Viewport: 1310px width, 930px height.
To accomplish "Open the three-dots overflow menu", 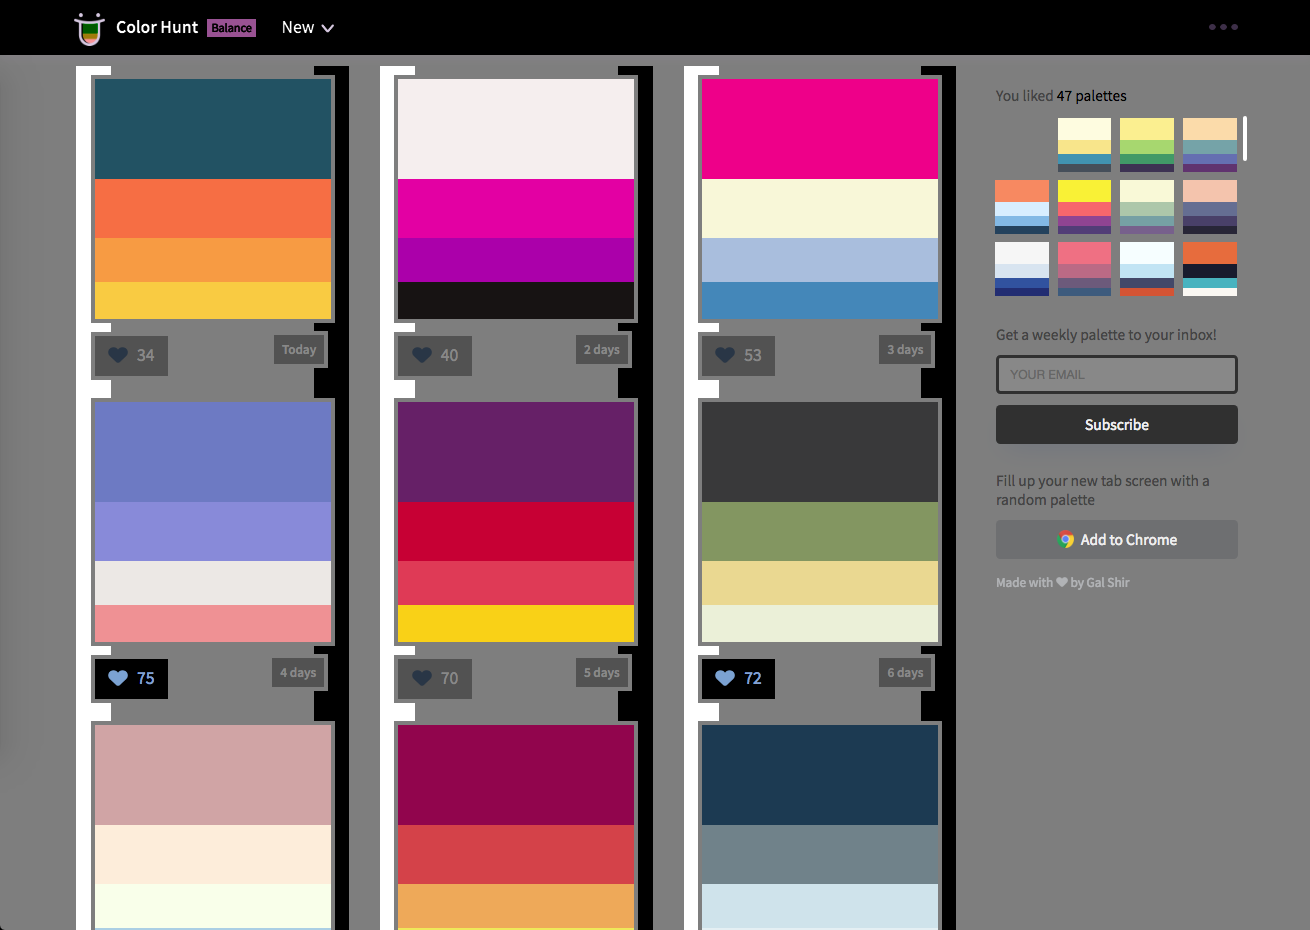I will (1223, 27).
